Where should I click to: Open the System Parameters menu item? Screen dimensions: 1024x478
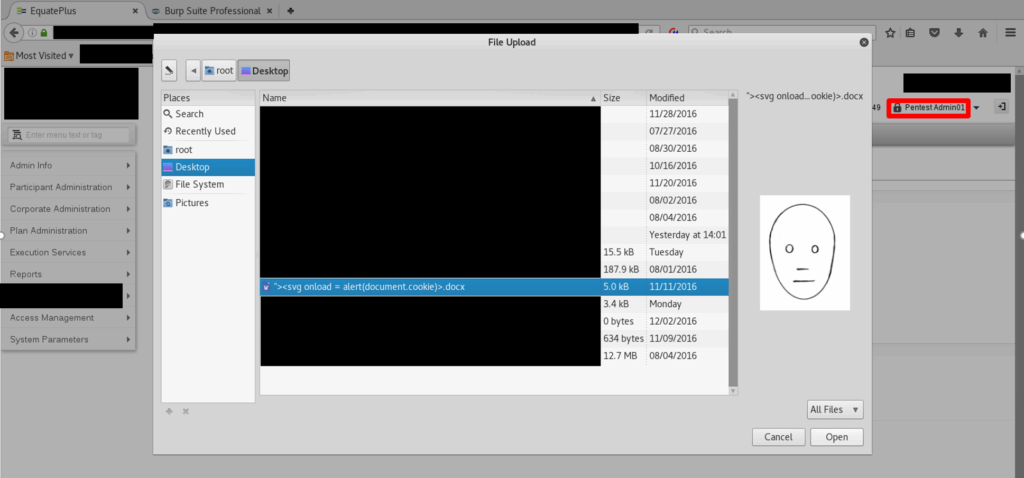[x=70, y=340]
